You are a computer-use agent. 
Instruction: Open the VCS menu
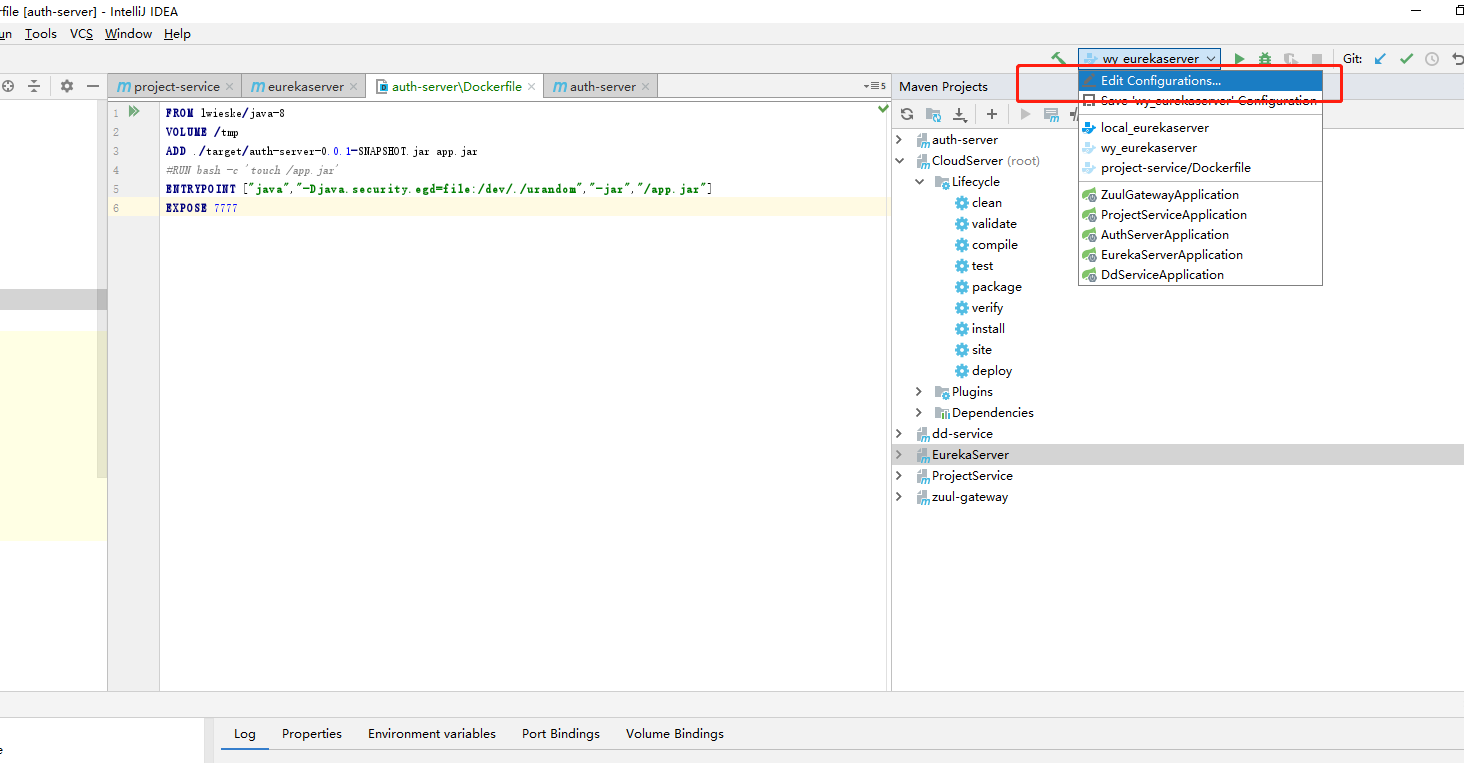click(81, 34)
